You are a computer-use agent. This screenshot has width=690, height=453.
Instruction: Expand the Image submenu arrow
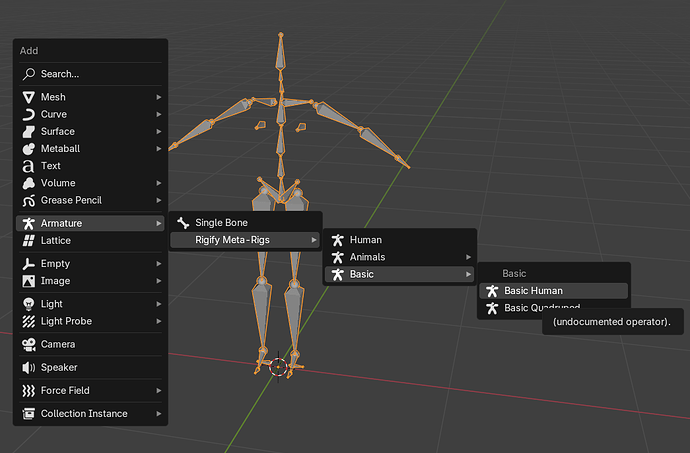pos(159,280)
